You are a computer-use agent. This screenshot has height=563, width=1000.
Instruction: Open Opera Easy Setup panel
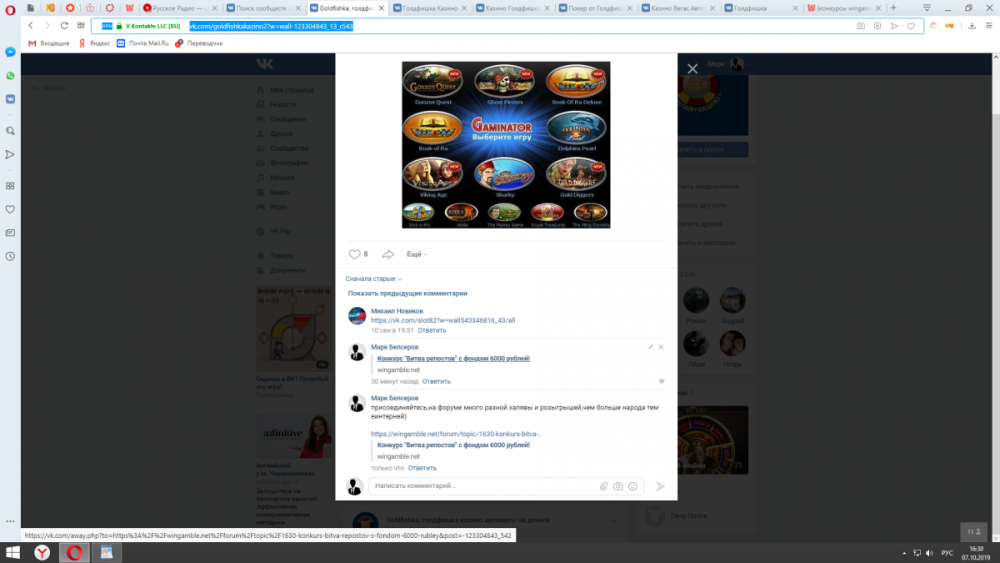(989, 26)
